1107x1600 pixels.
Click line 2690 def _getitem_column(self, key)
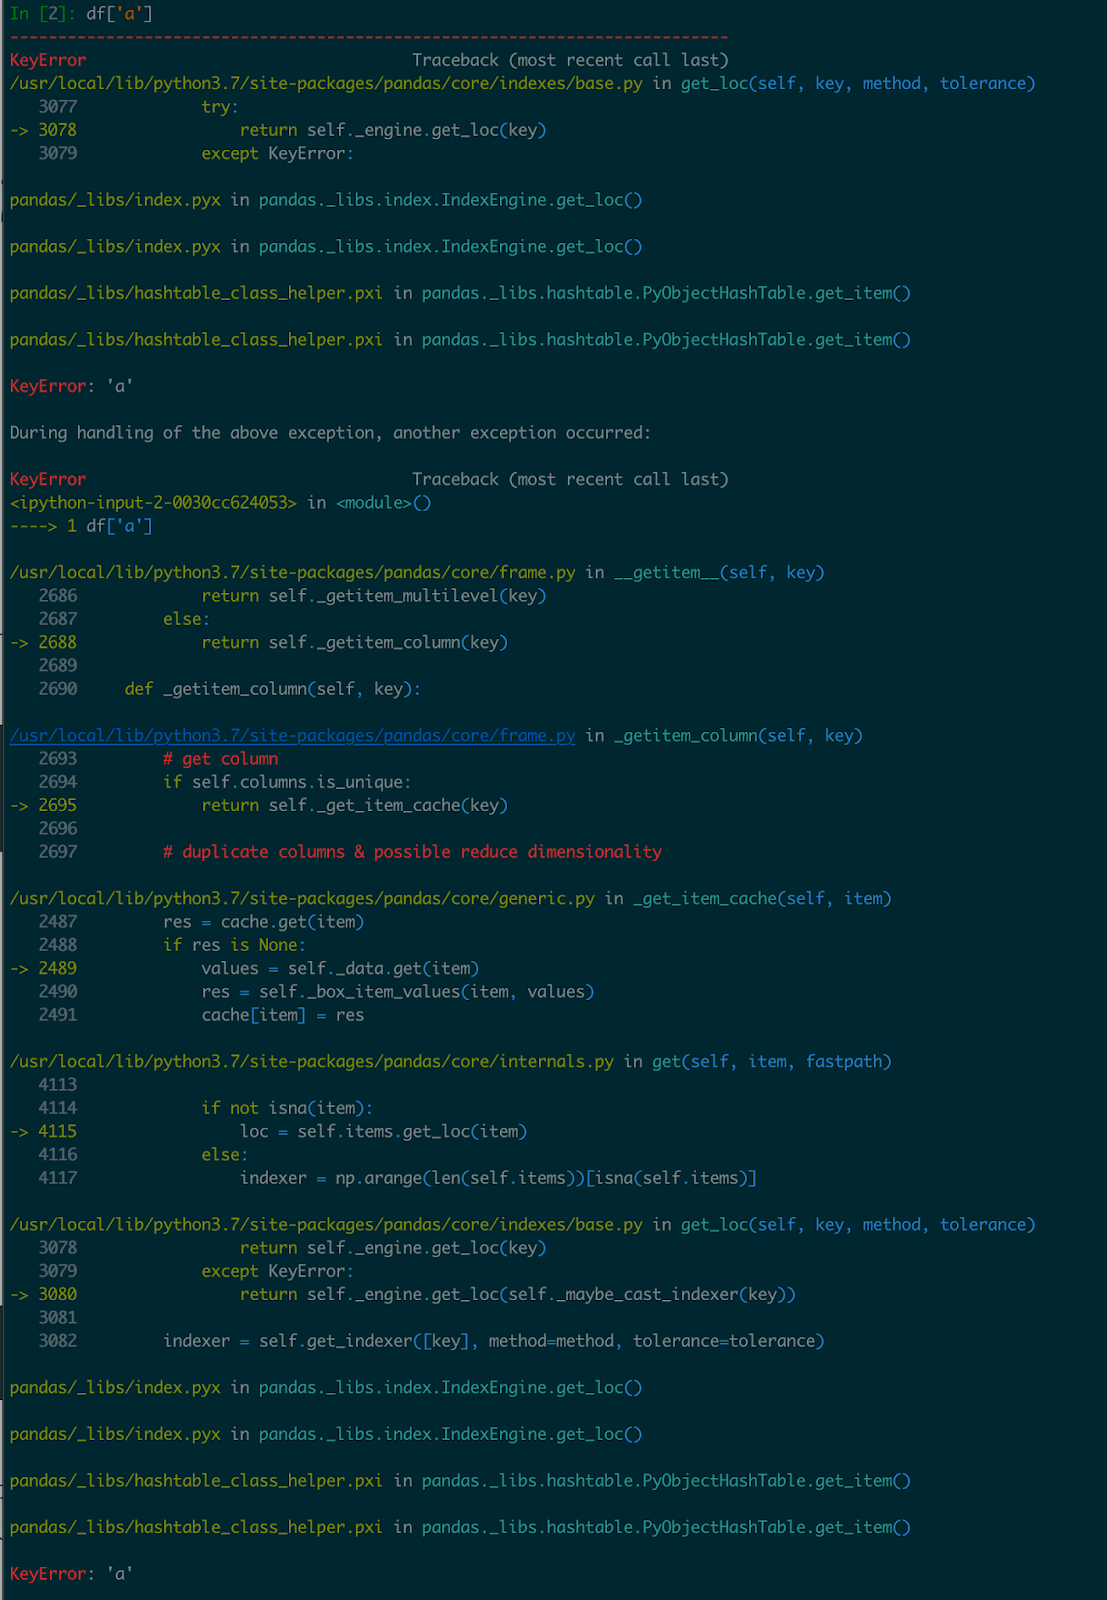[x=229, y=689]
